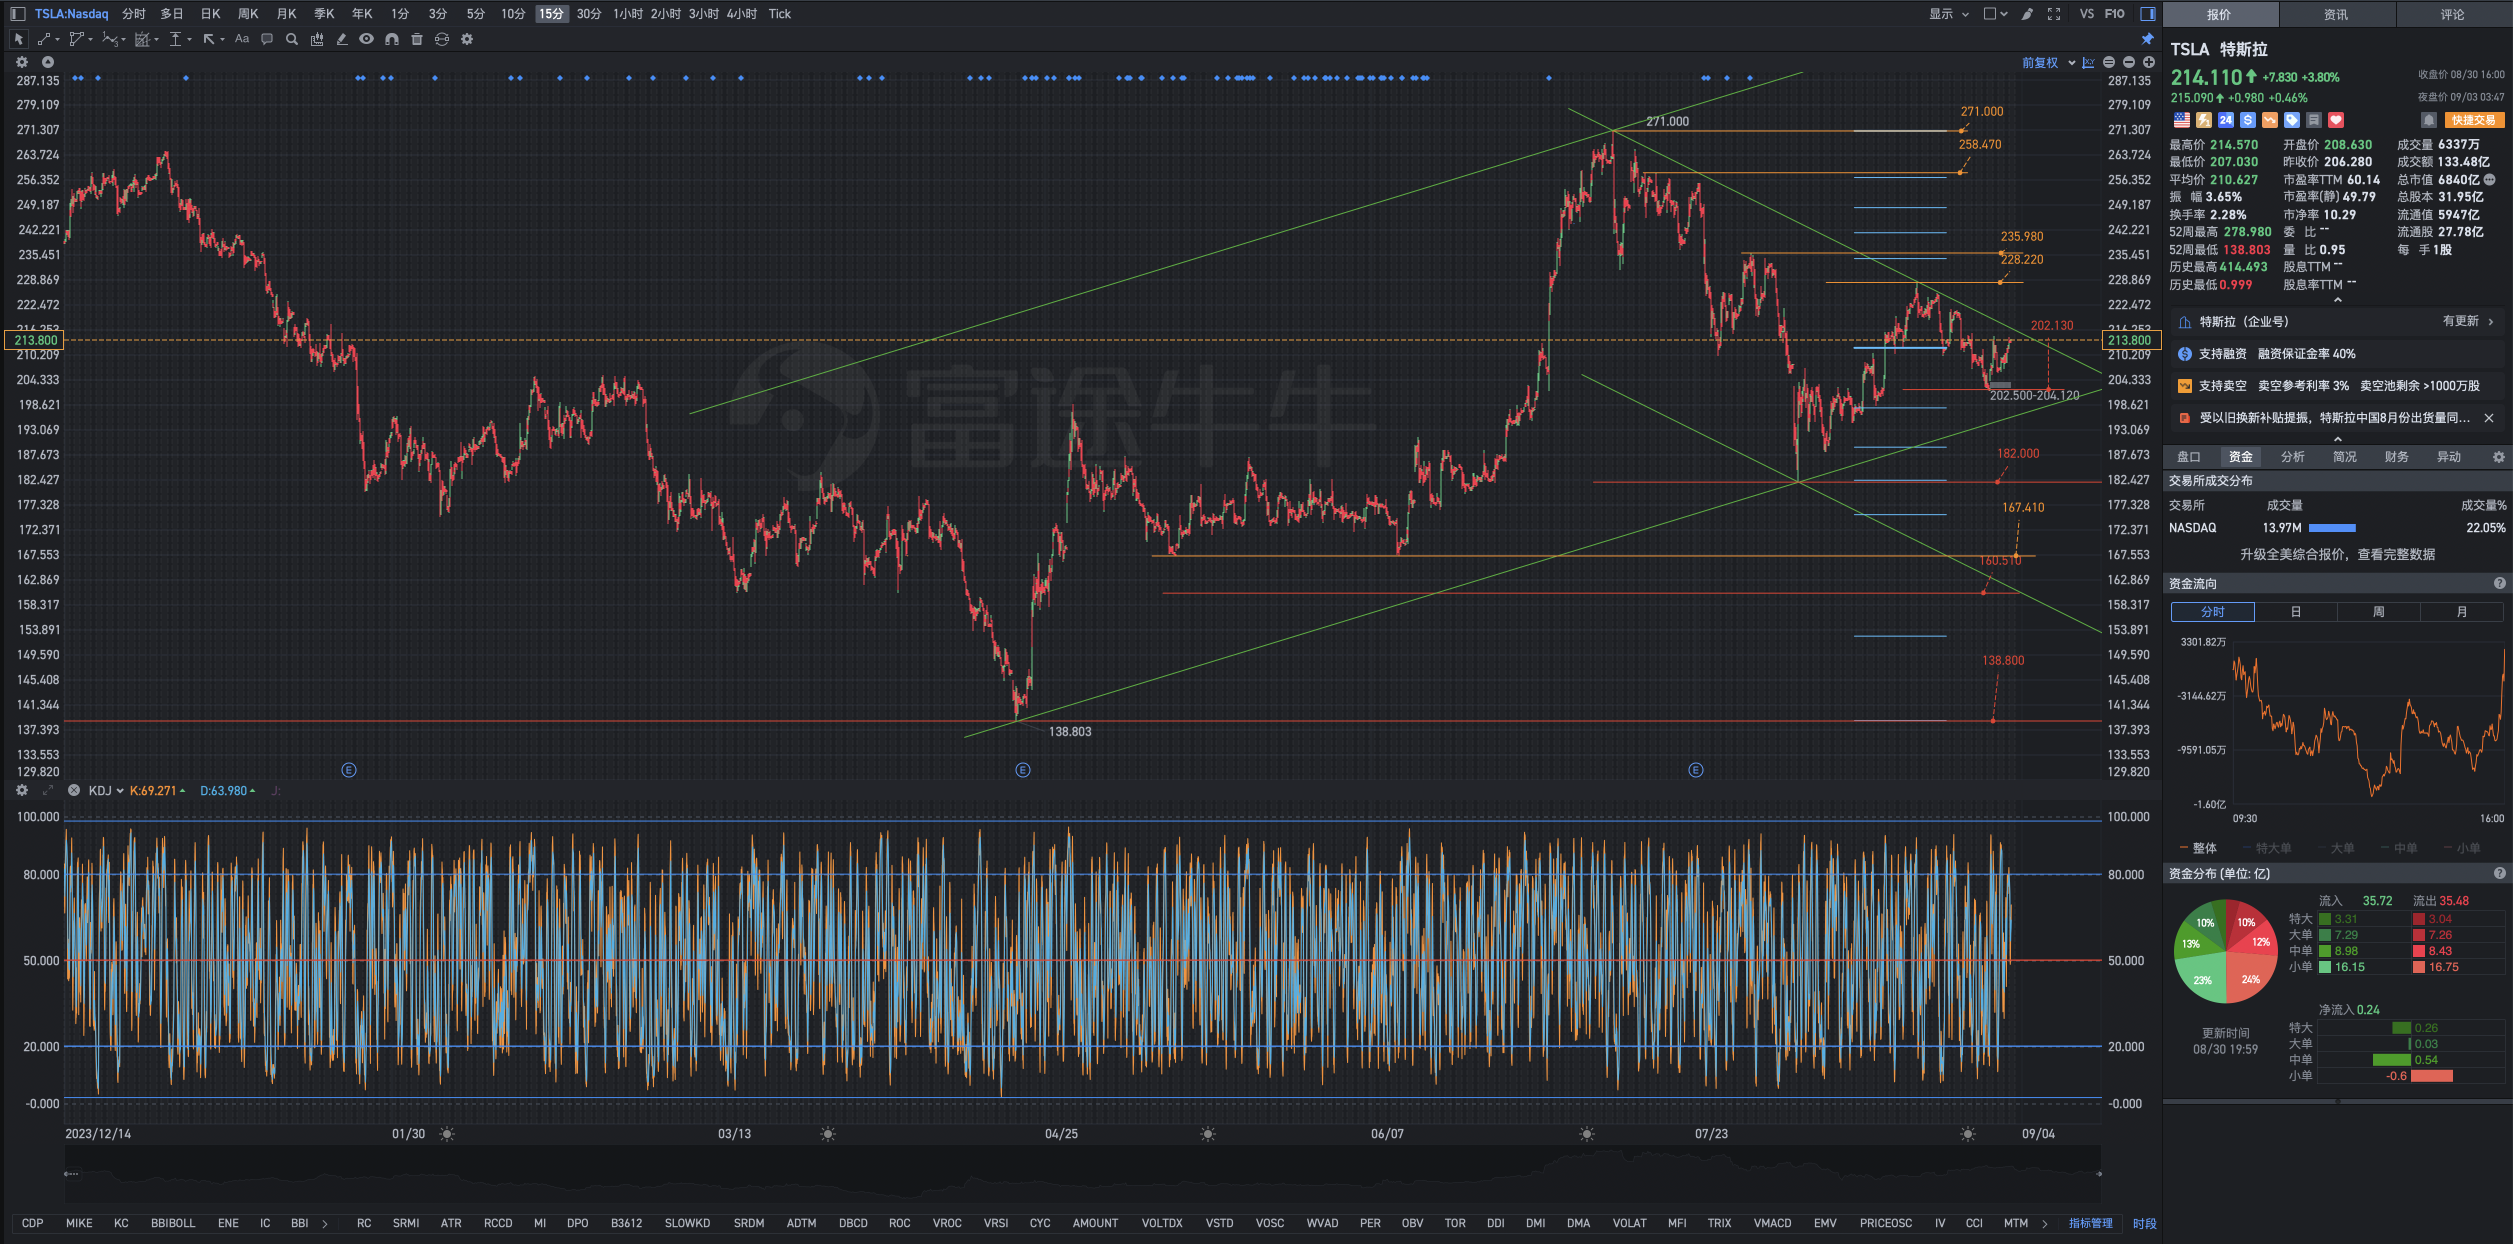Click the blue pin icon

pos(2147,39)
